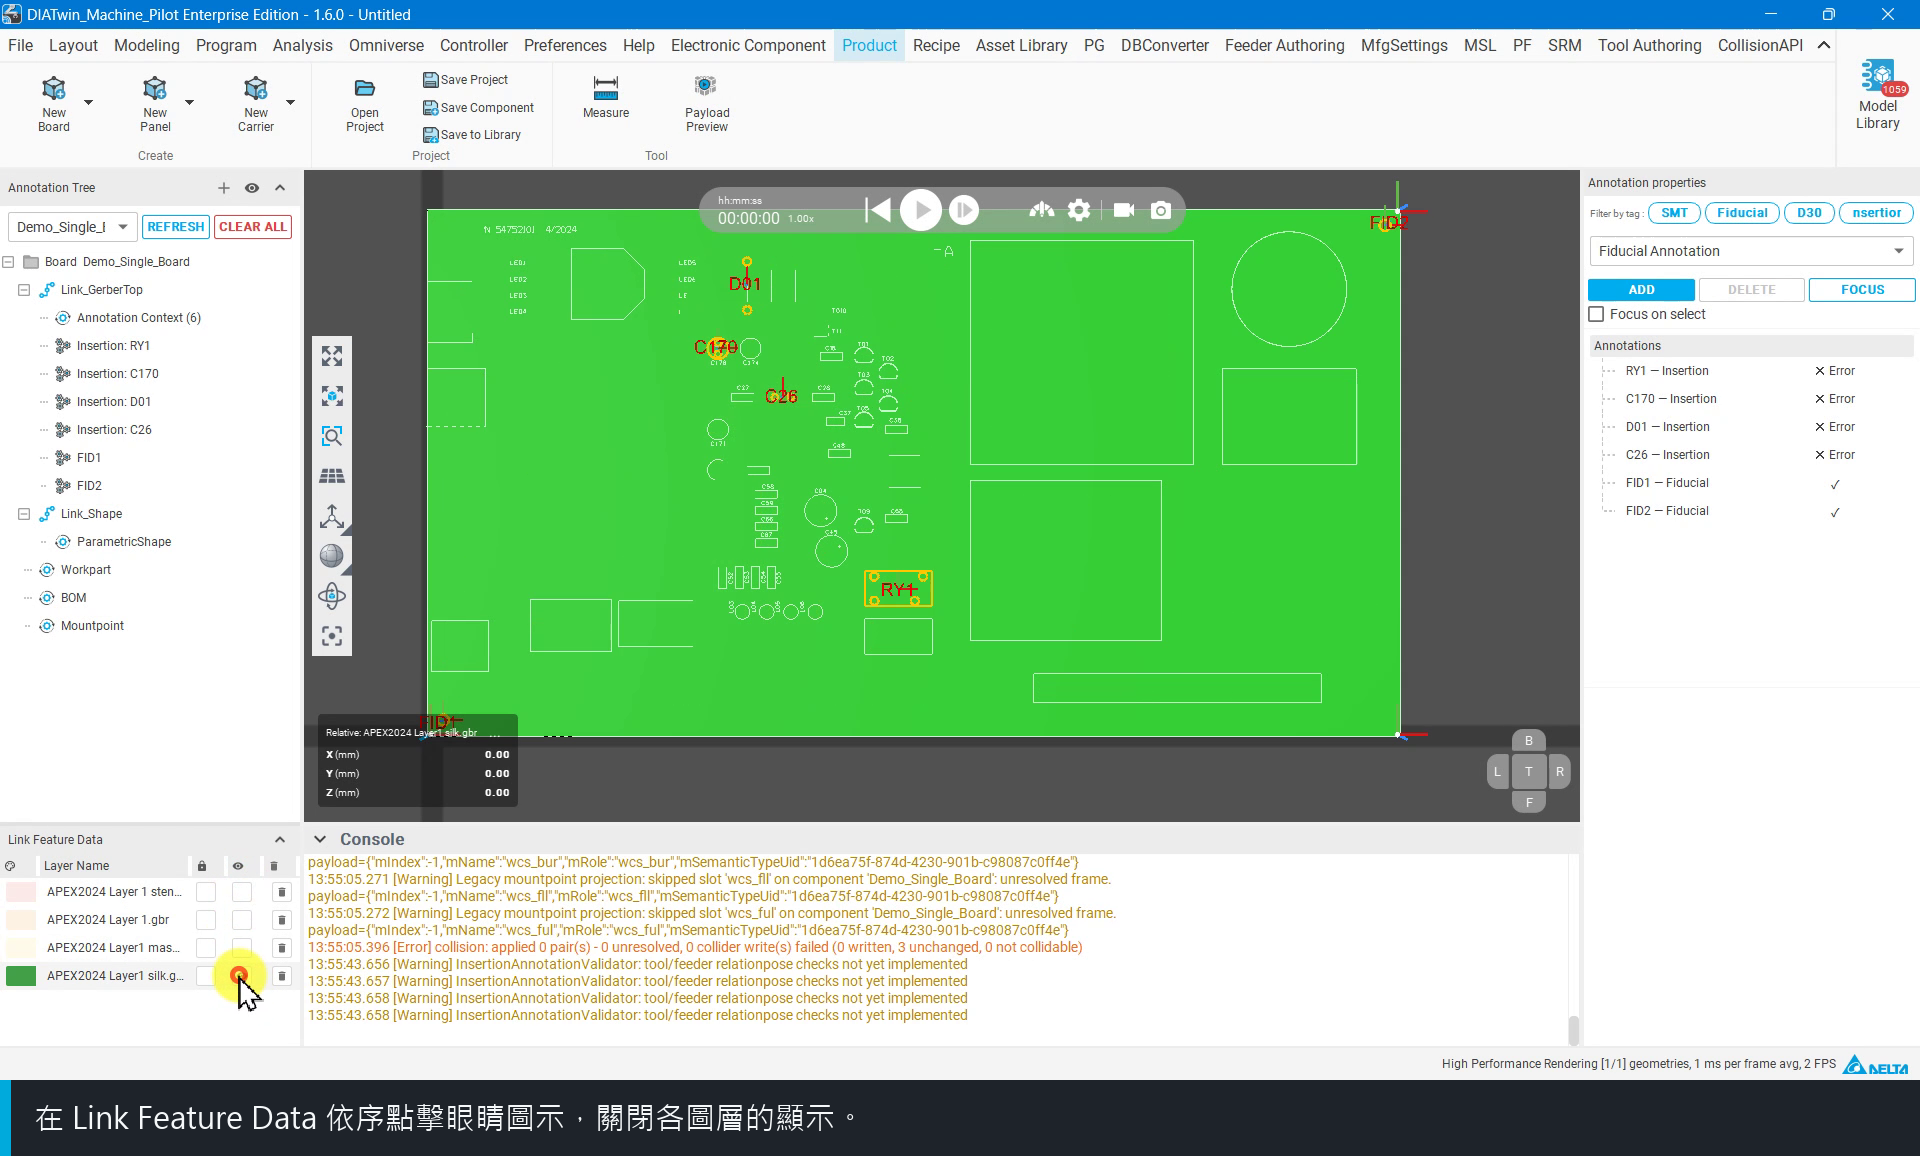Toggle lock for APEX2024 Layer 1.gbr layer

click(x=206, y=920)
